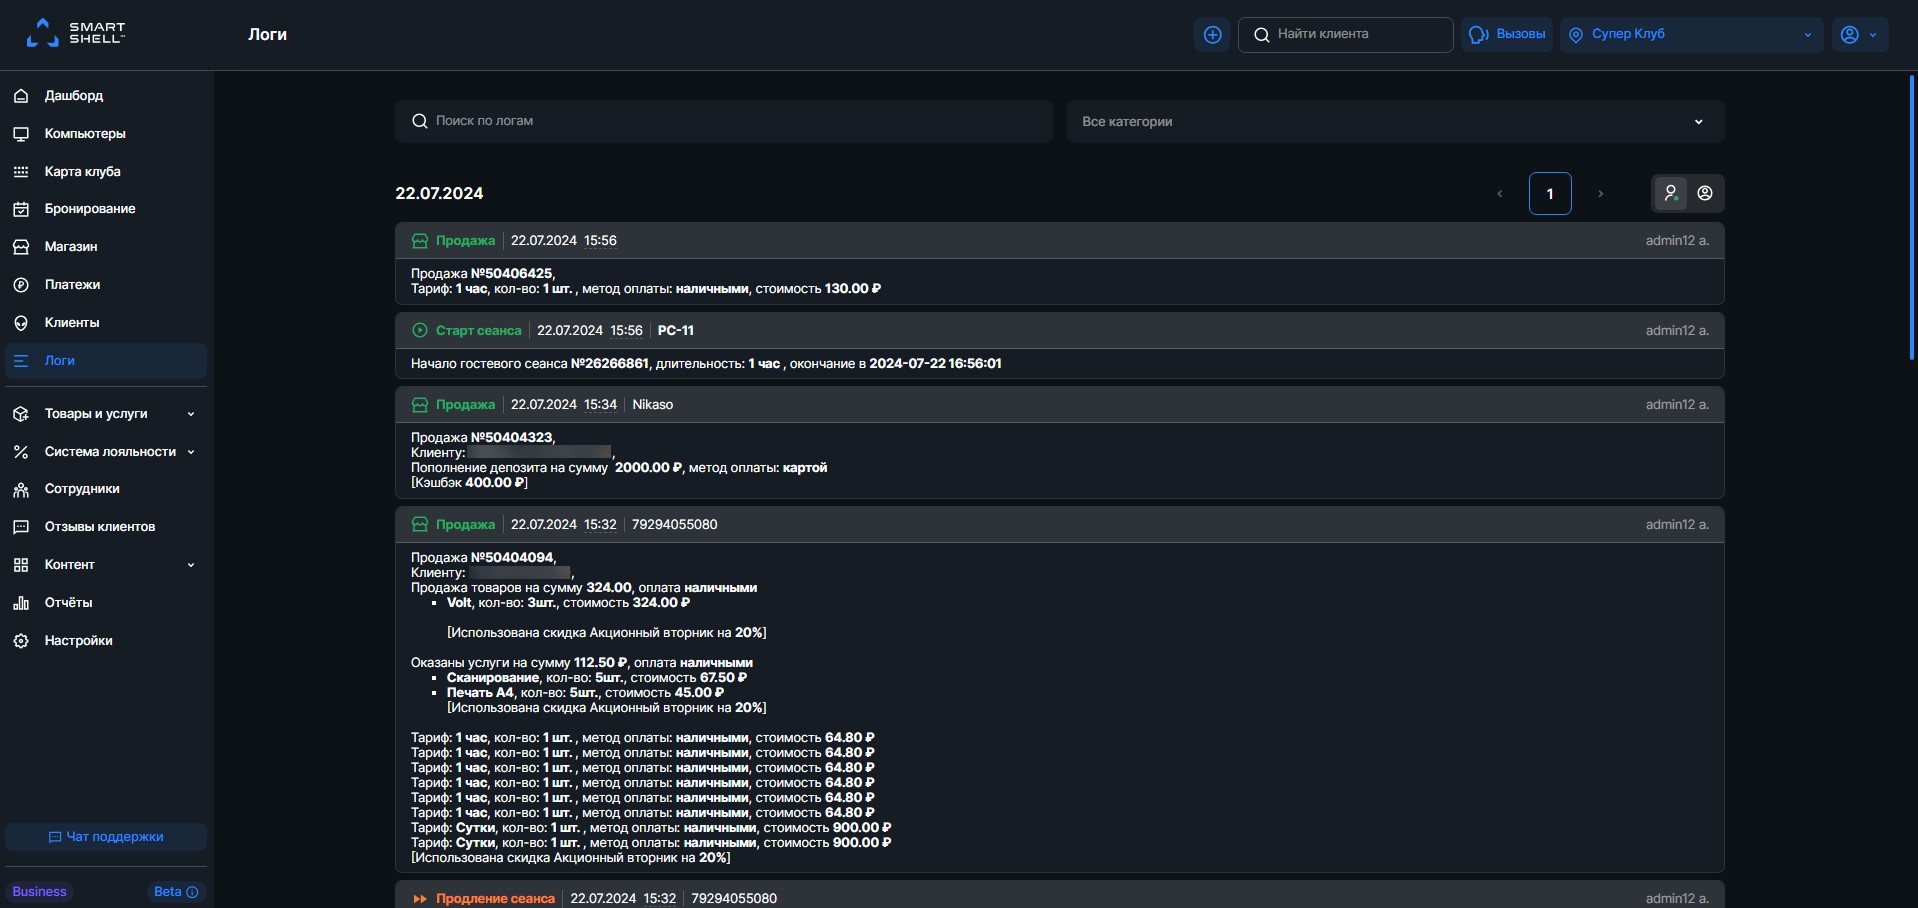Enable the Вызовы panel in the top bar
Screen dimensions: 1918x908
click(x=1506, y=34)
